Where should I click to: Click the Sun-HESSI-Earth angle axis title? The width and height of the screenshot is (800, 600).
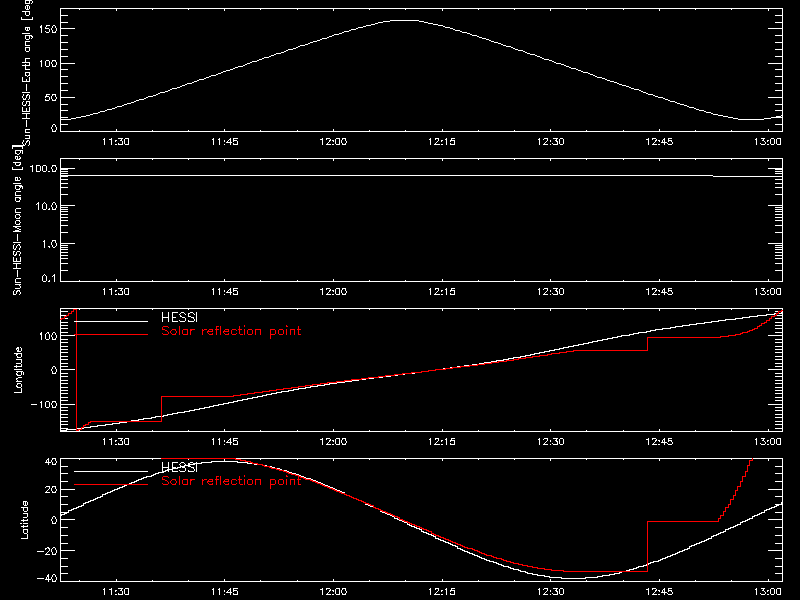pos(27,71)
